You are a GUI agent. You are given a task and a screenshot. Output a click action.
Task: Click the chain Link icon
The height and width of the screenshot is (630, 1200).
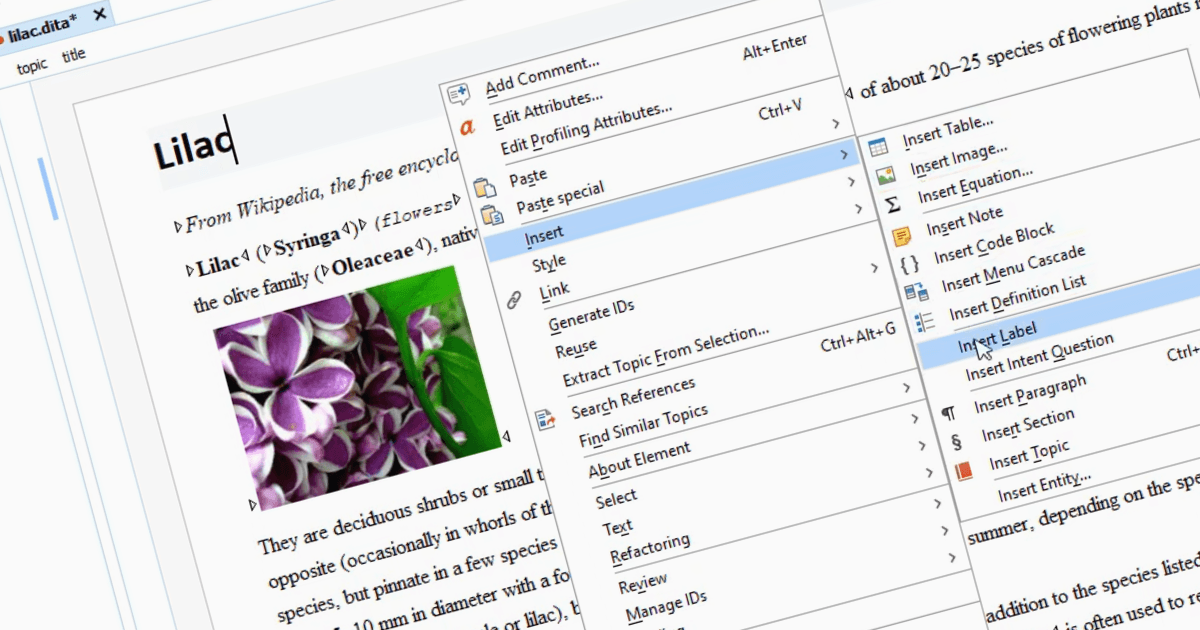(515, 299)
